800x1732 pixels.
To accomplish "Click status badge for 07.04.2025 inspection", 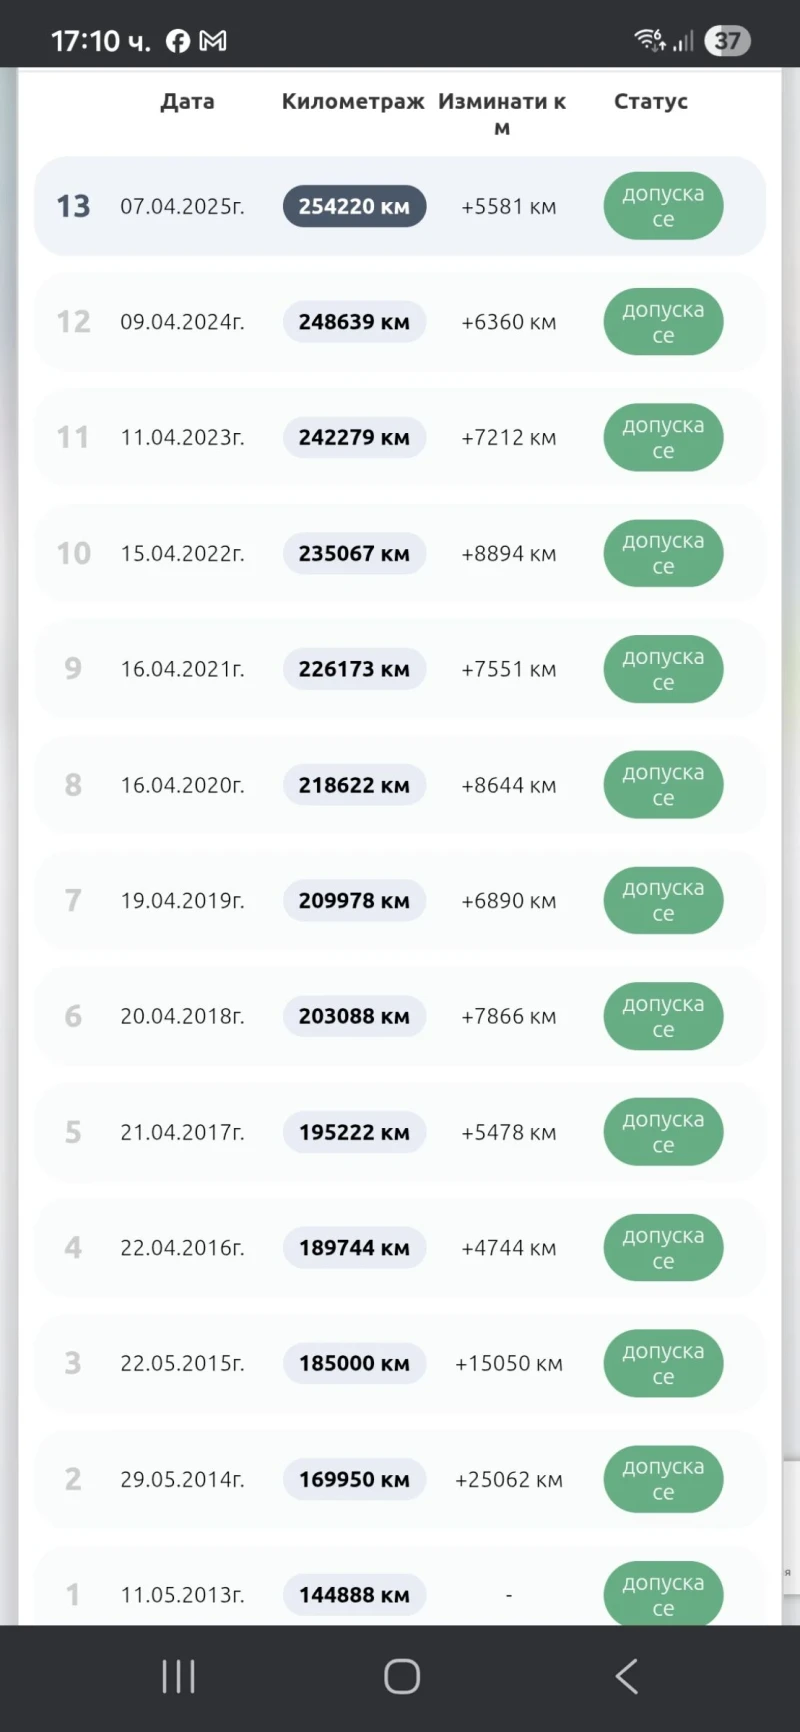I will click(663, 206).
